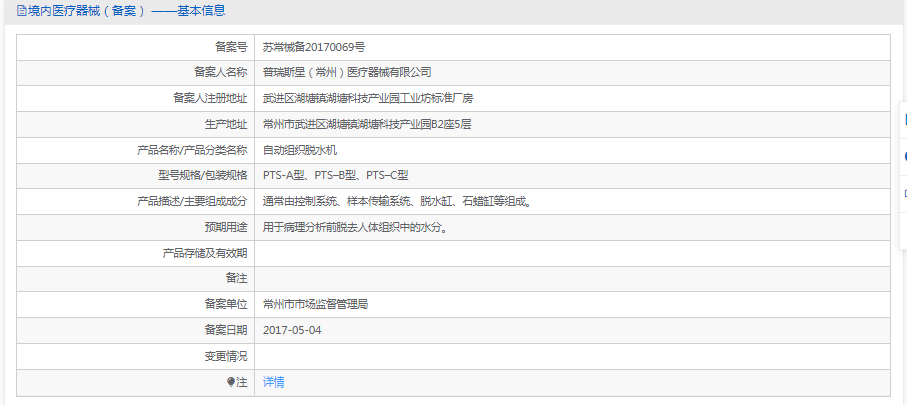This screenshot has width=907, height=405.
Task: Click the model list PTS-A型、PTS–B型、PTS–C型
Action: tap(335, 176)
